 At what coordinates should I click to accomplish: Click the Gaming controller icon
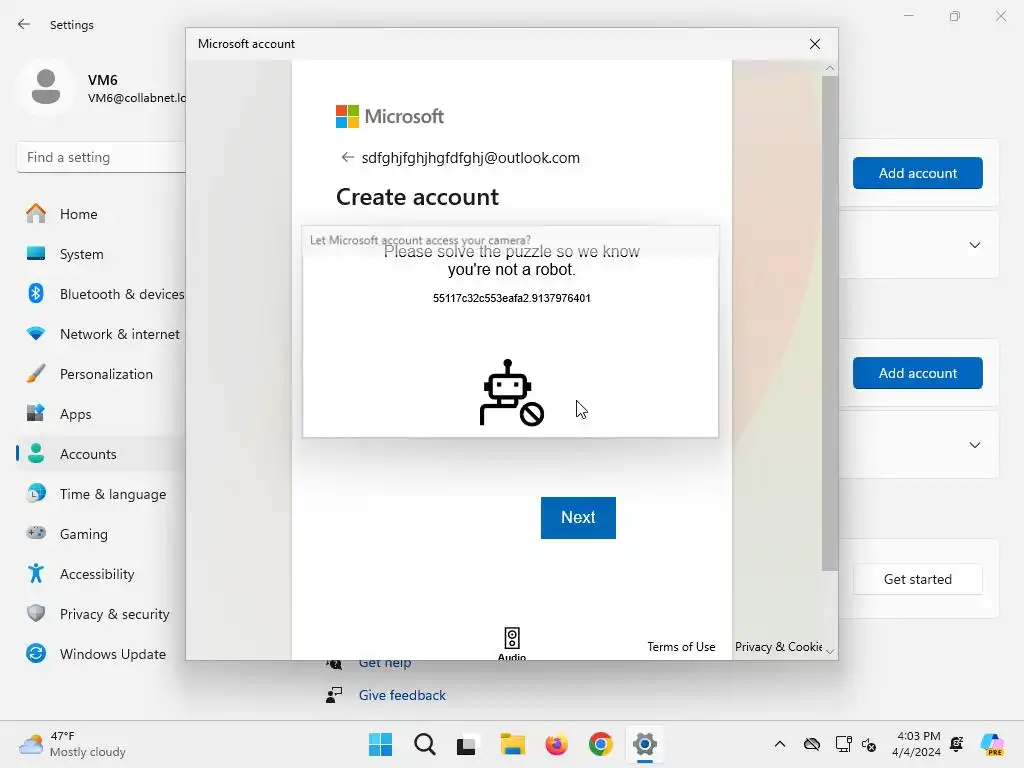[x=36, y=533]
